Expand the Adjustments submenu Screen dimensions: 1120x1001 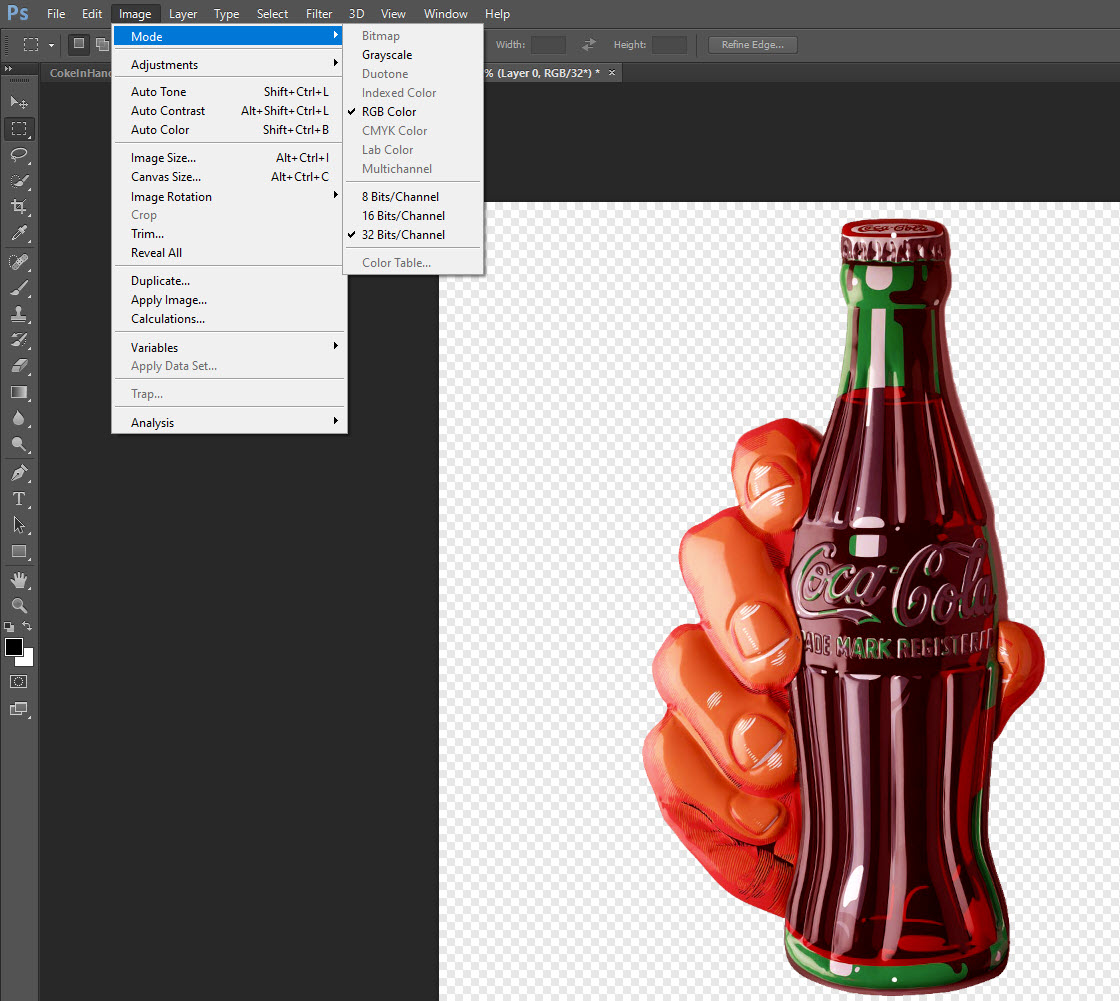[x=165, y=63]
